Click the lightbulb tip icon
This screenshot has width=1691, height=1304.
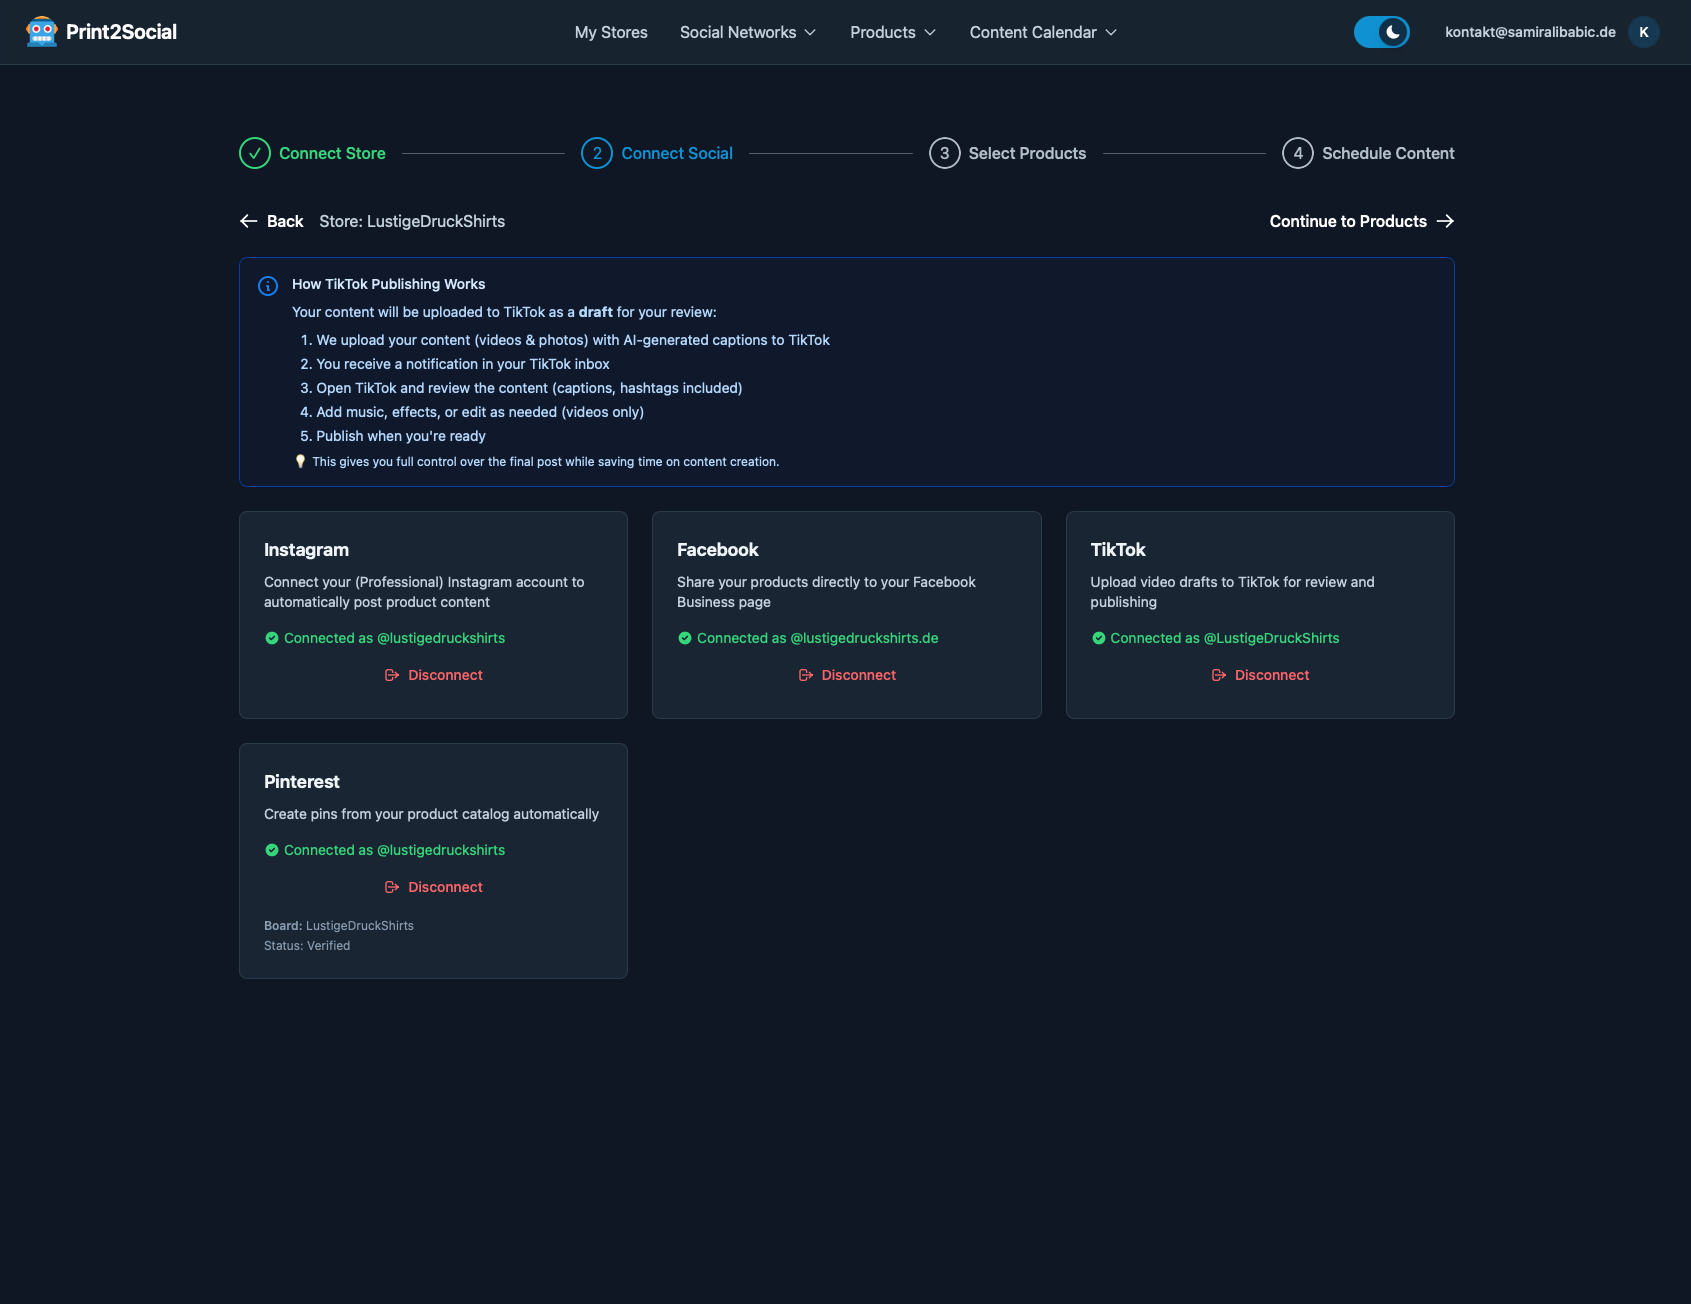300,461
